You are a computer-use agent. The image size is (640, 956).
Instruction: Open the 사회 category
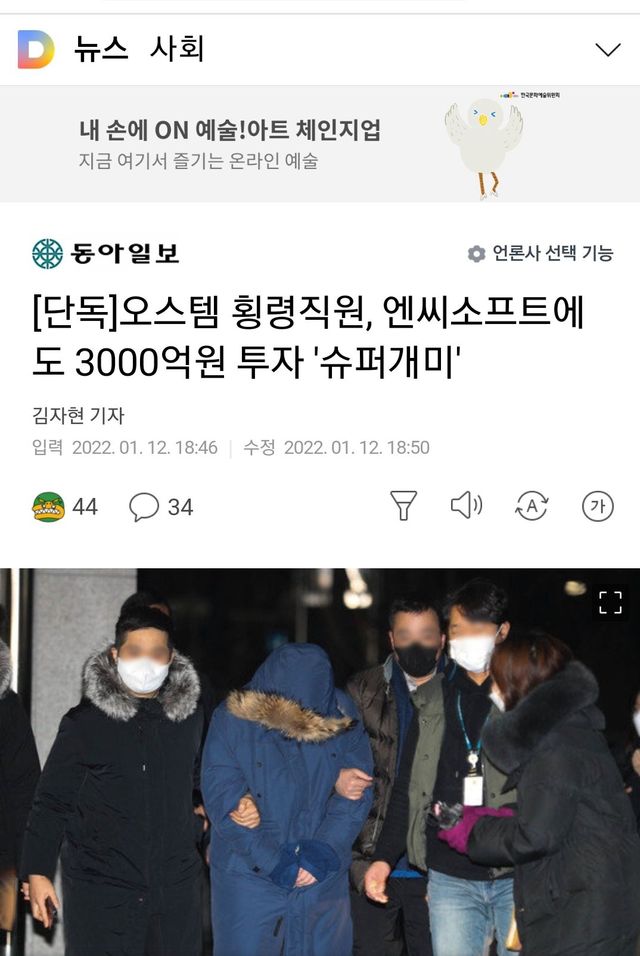pyautogui.click(x=177, y=48)
